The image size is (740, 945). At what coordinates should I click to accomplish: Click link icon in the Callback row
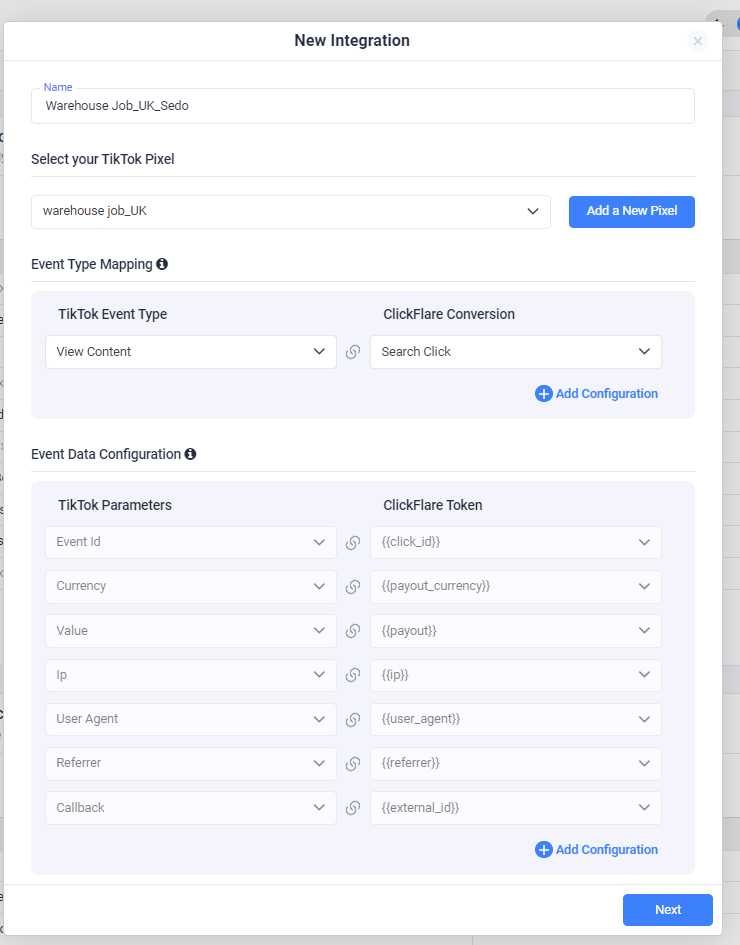click(353, 808)
